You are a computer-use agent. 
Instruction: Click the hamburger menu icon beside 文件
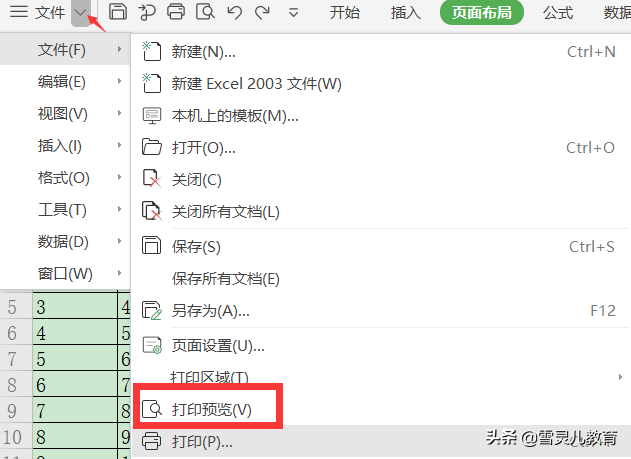(x=19, y=12)
